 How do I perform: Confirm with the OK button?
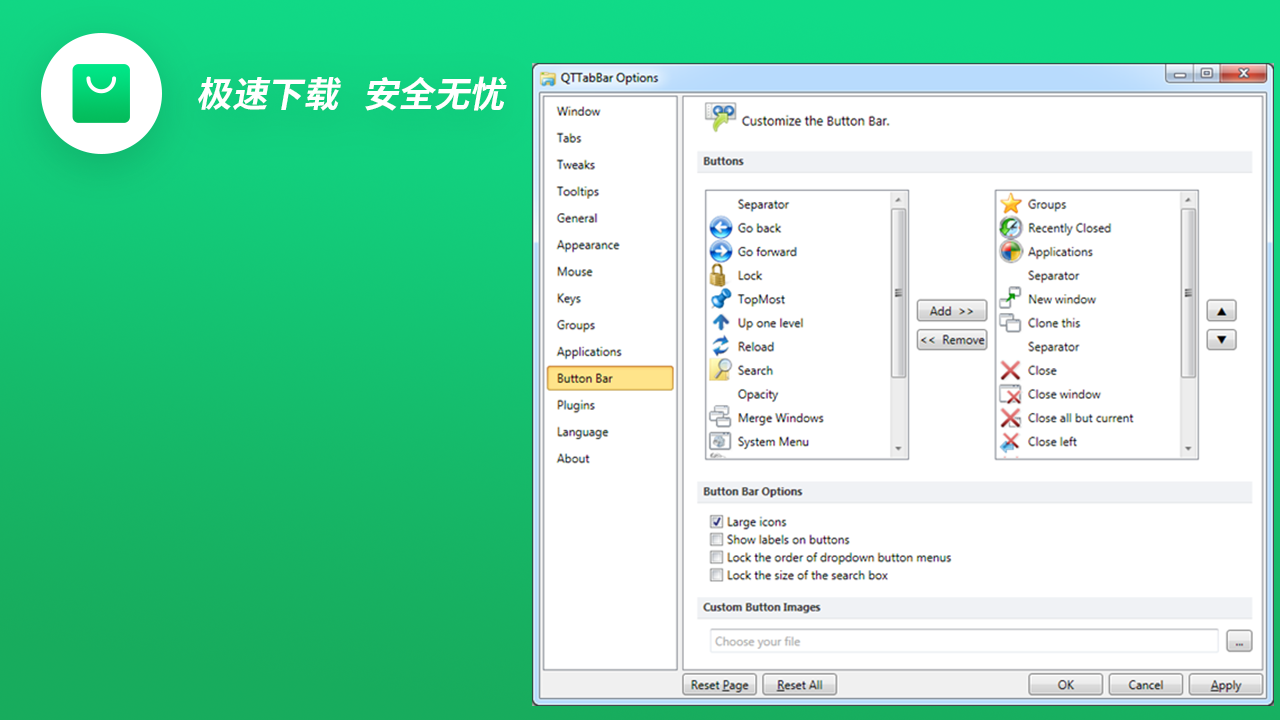(x=1066, y=685)
